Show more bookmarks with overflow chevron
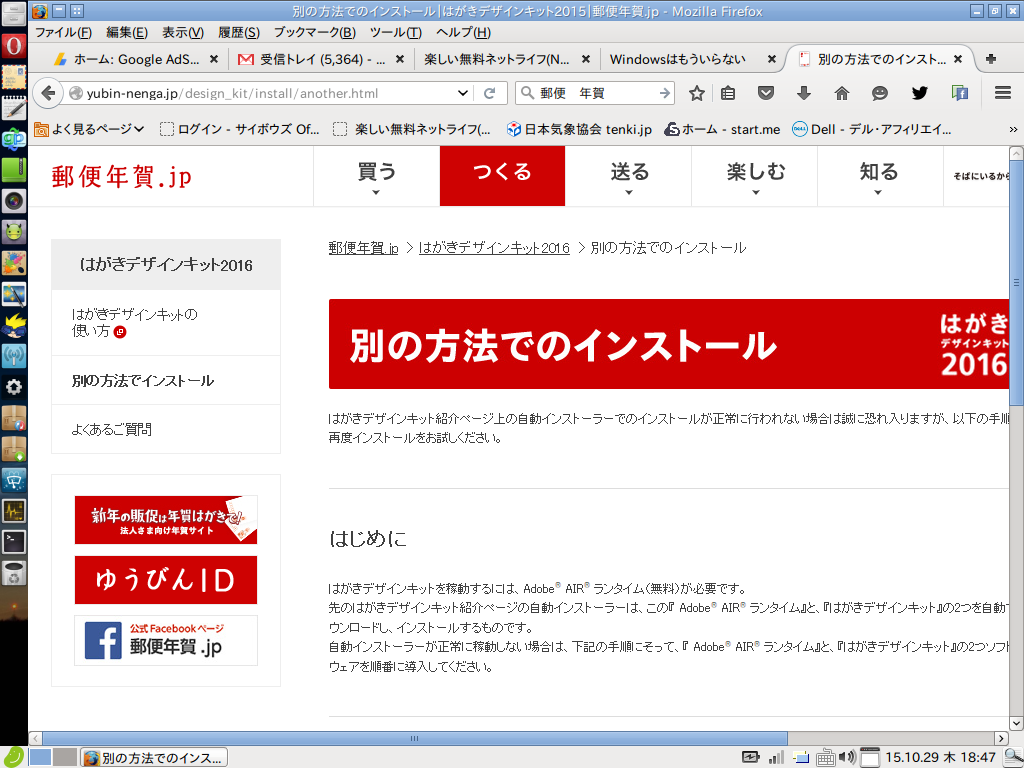 [1013, 129]
